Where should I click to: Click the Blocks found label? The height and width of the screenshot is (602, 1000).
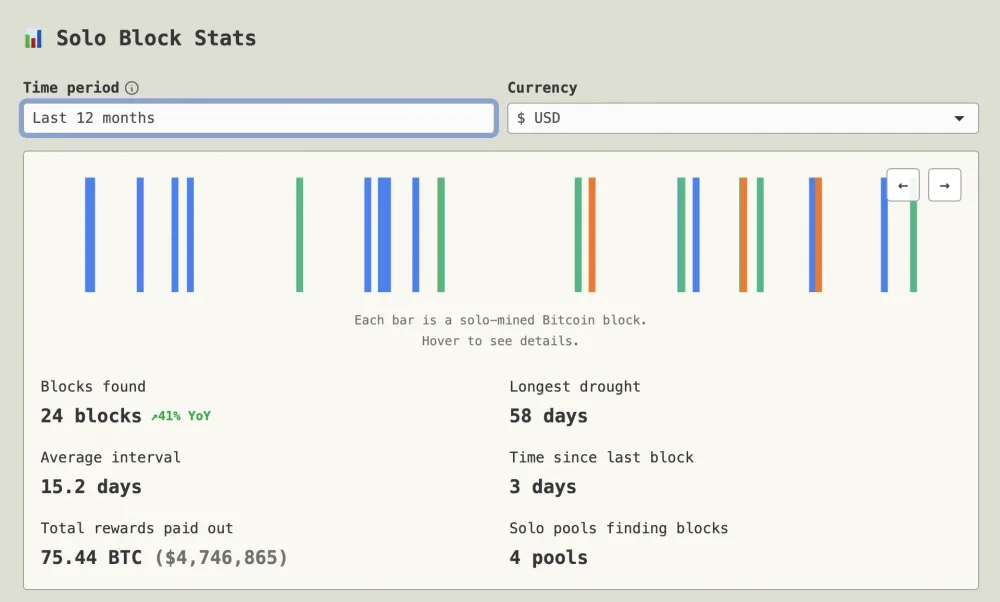93,386
